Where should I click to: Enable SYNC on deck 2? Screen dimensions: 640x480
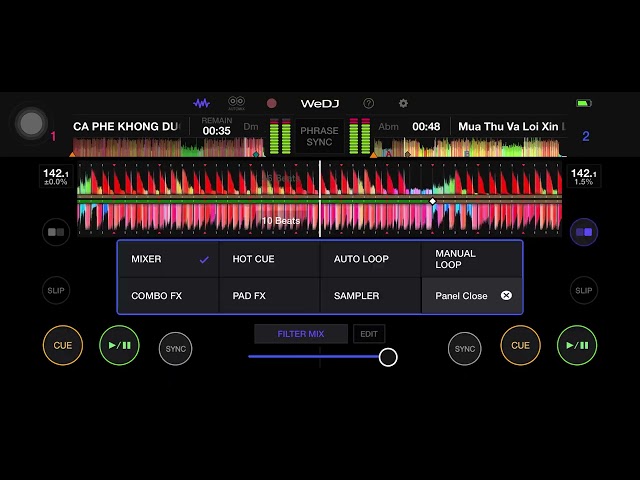coord(464,349)
